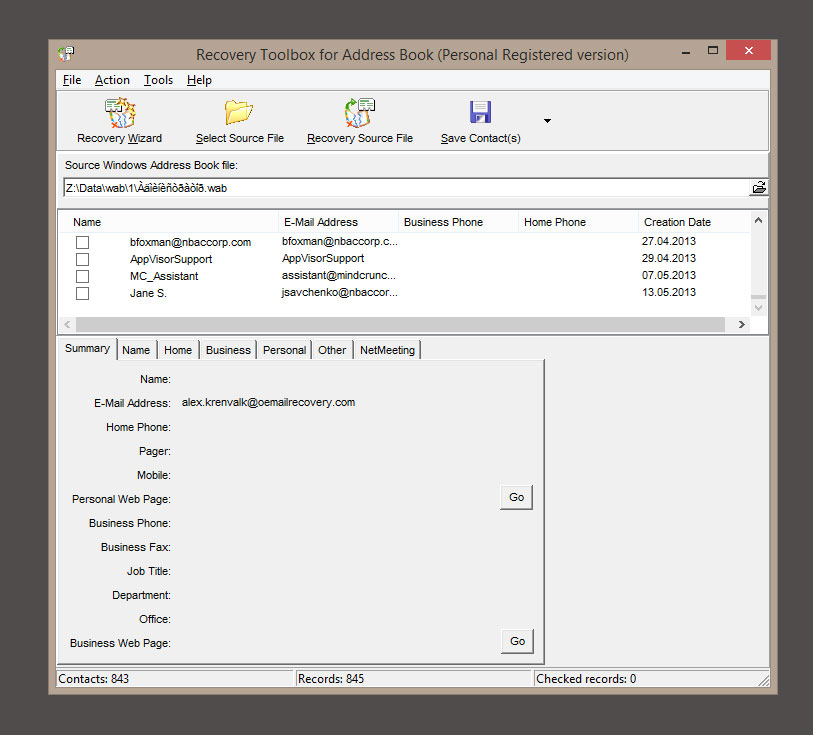Switch to the Personal tab
Screen dimensions: 813x735
coord(284,350)
